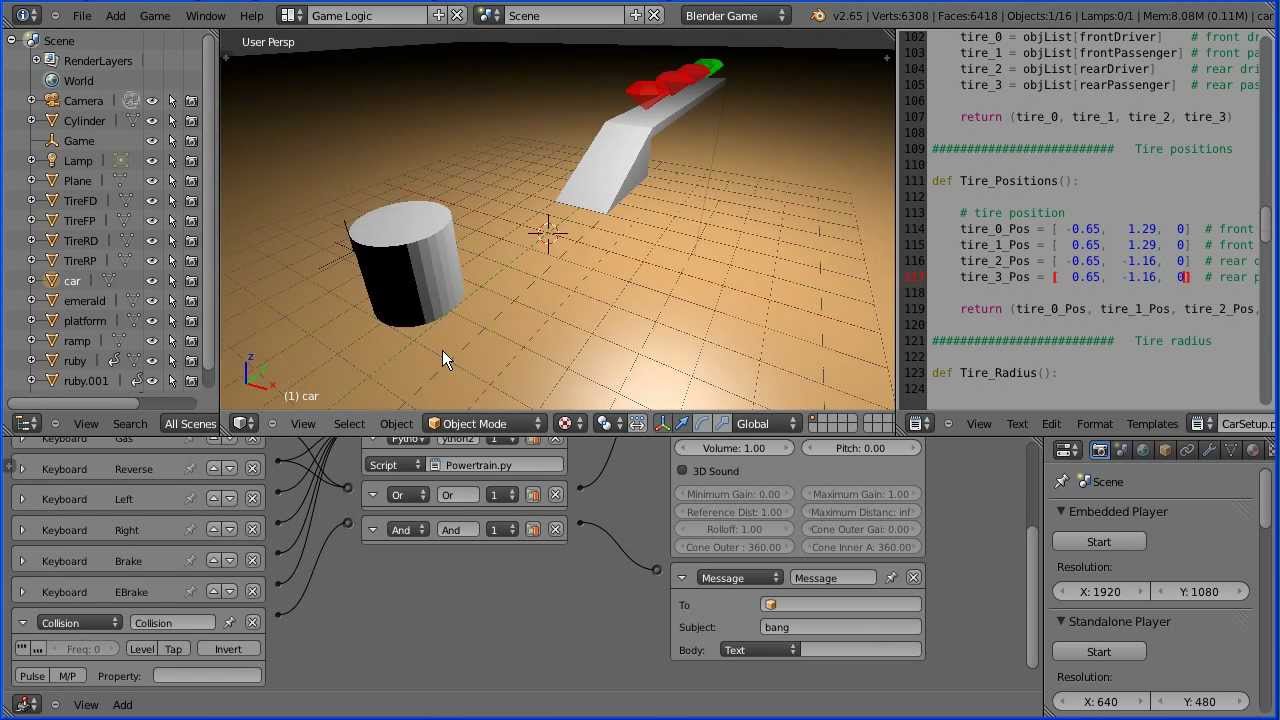Start the Standalone Player
1280x720 pixels.
point(1098,651)
